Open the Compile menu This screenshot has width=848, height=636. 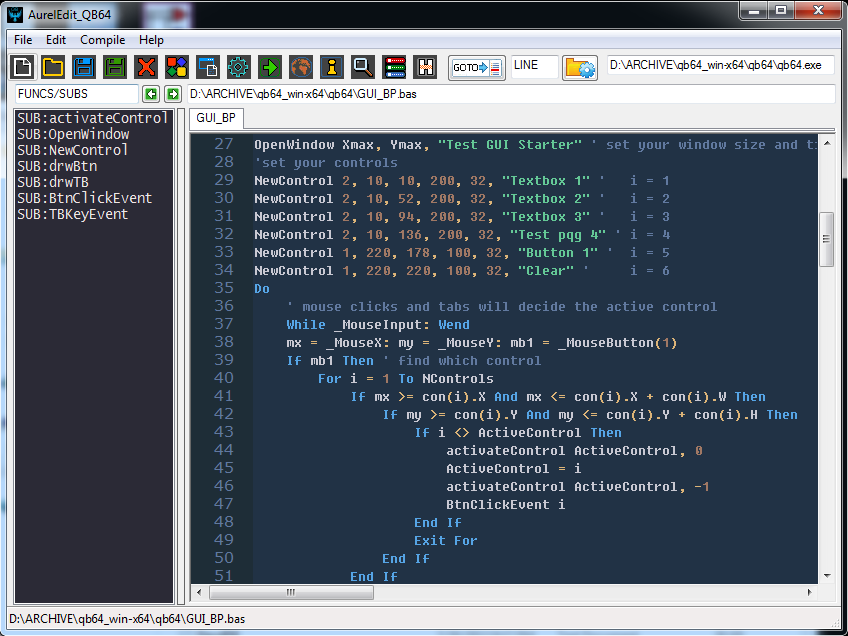(x=103, y=40)
